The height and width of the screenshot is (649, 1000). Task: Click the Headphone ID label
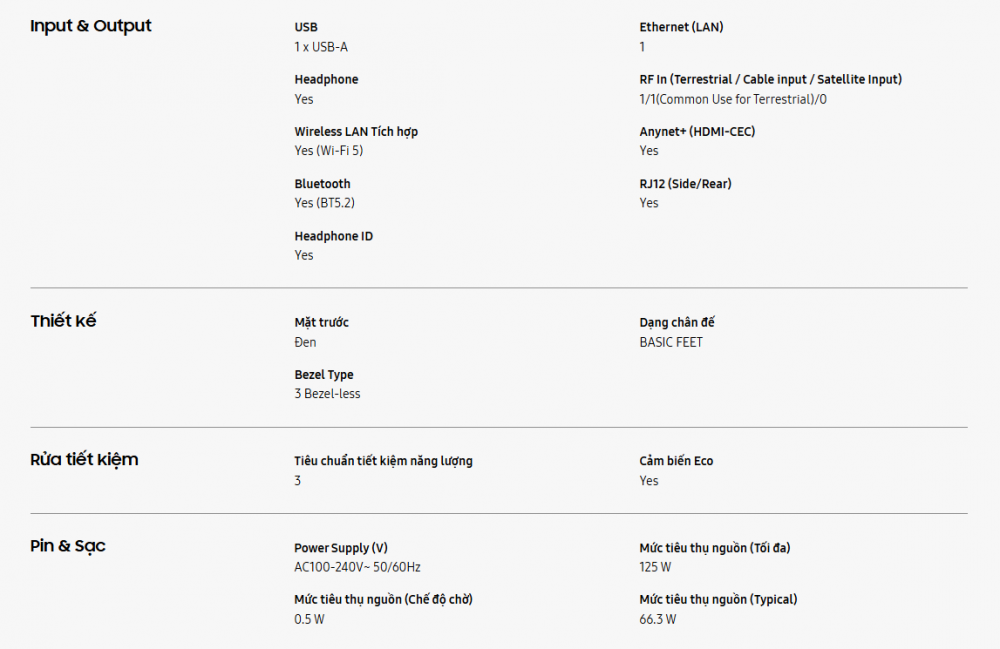click(x=333, y=236)
